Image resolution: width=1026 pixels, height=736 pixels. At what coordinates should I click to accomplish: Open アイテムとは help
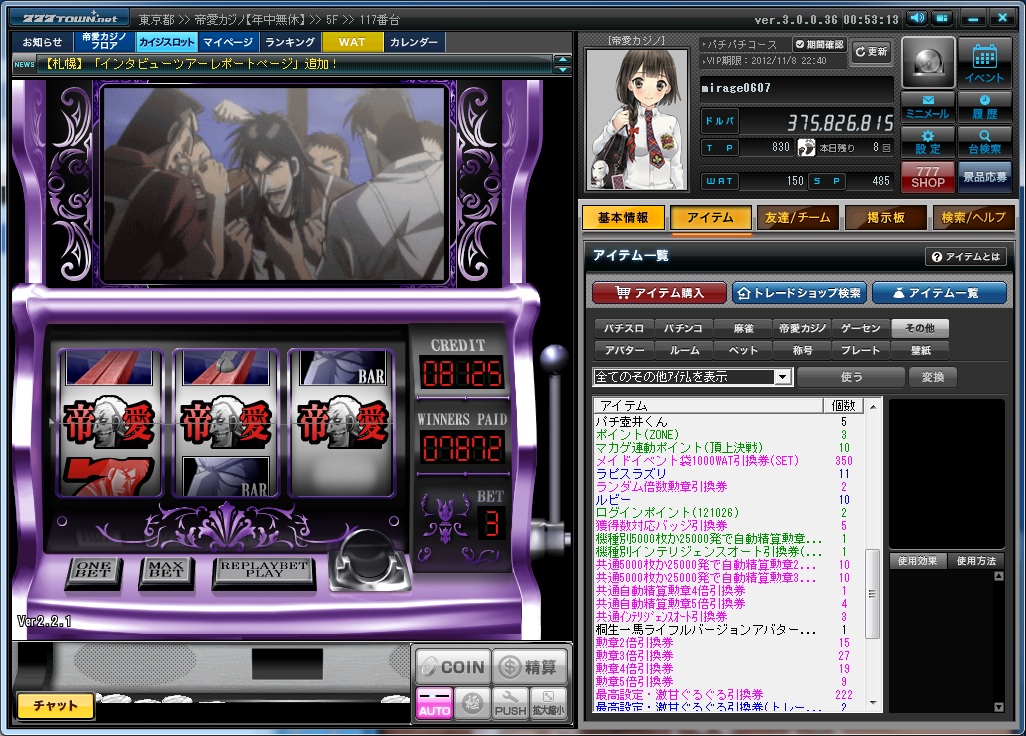966,256
